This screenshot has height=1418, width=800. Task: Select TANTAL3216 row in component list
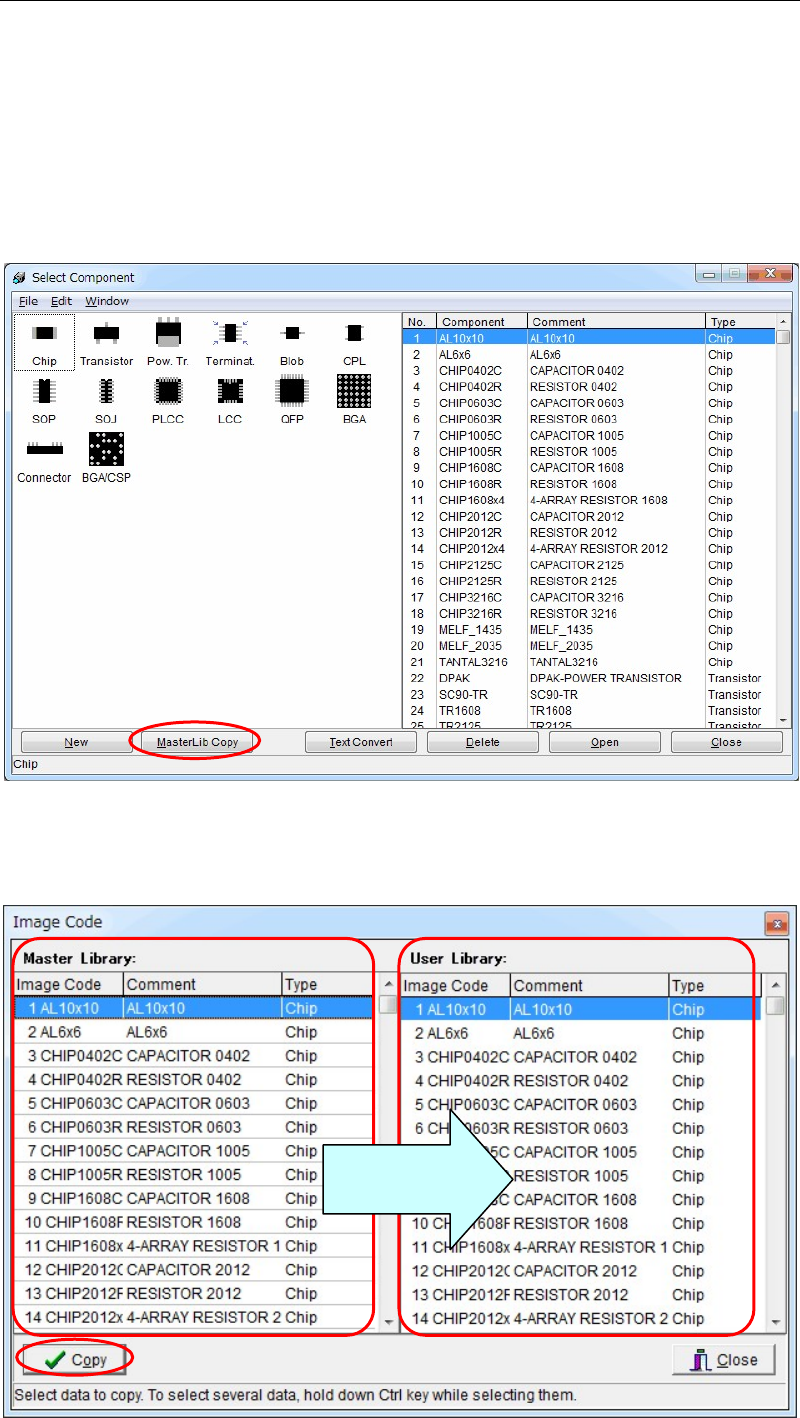click(x=590, y=662)
